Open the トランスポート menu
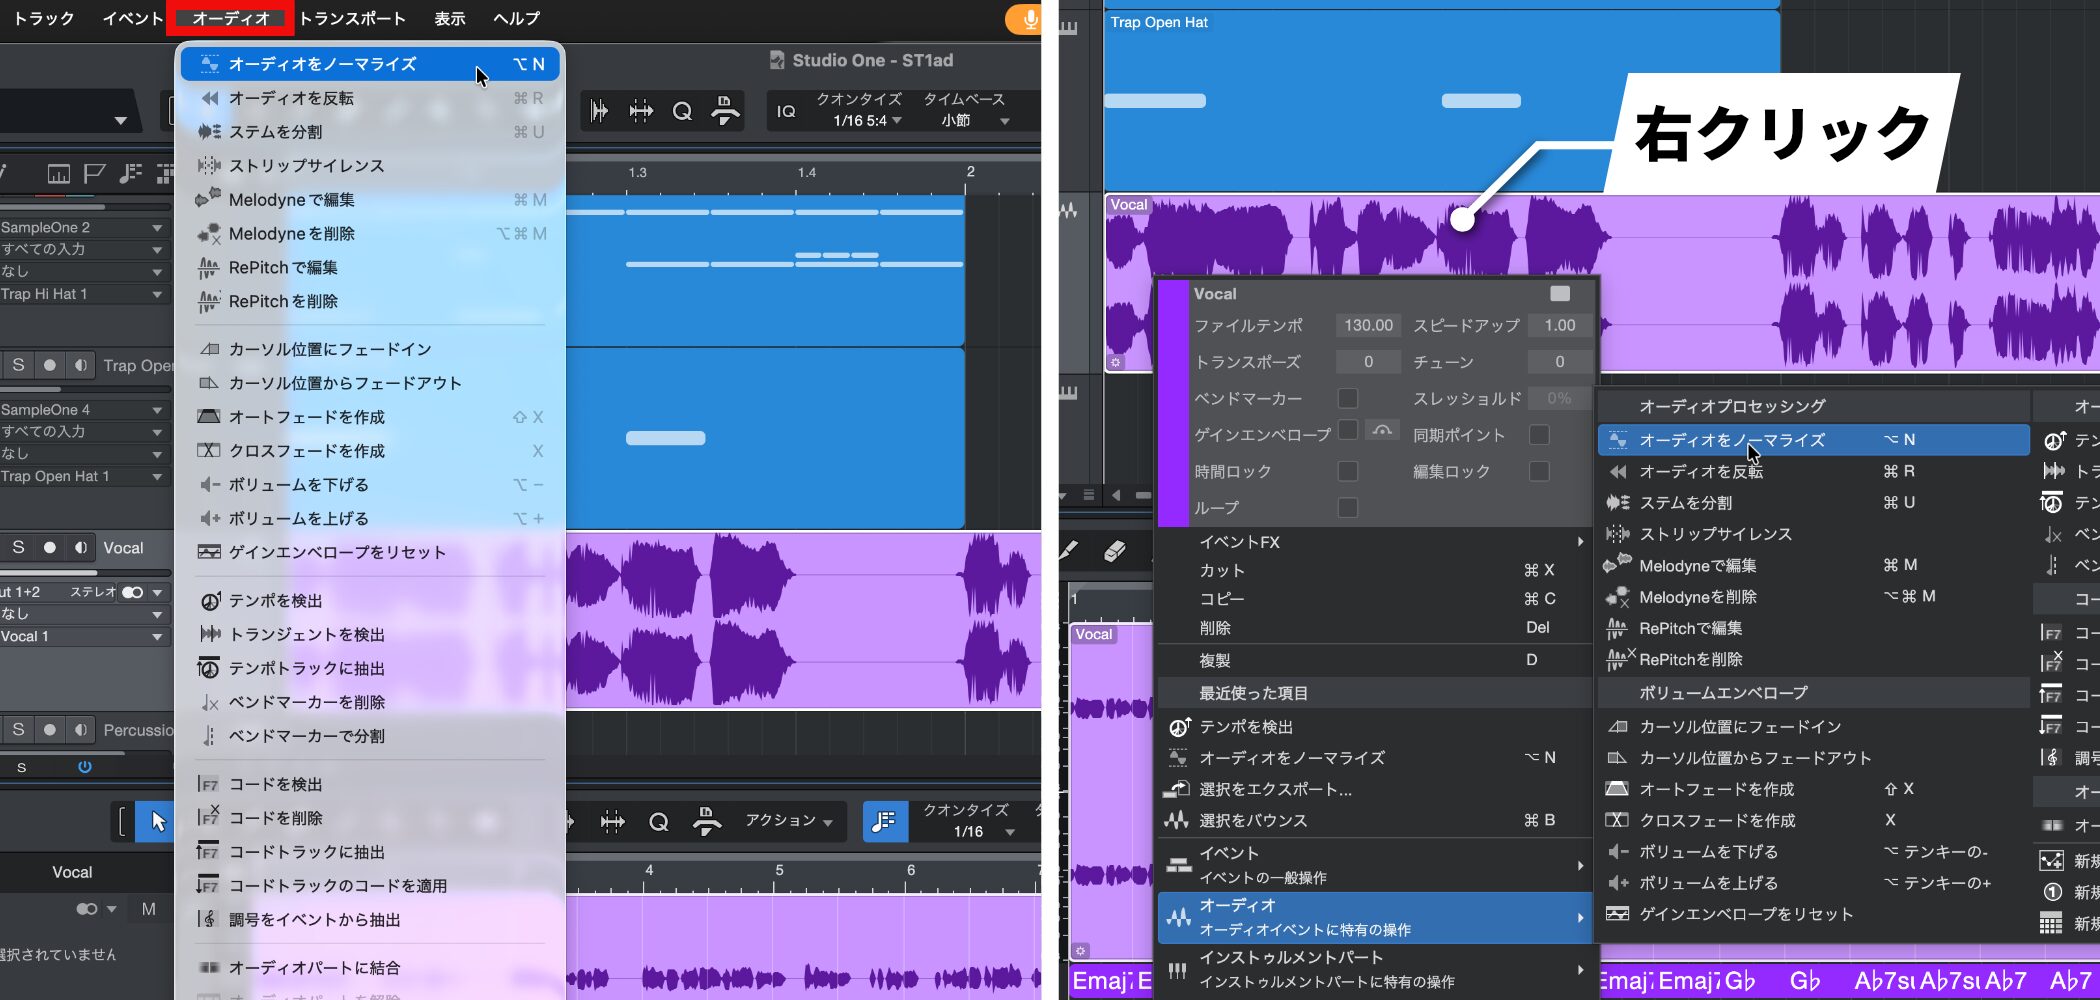This screenshot has height=1000, width=2100. coord(352,18)
